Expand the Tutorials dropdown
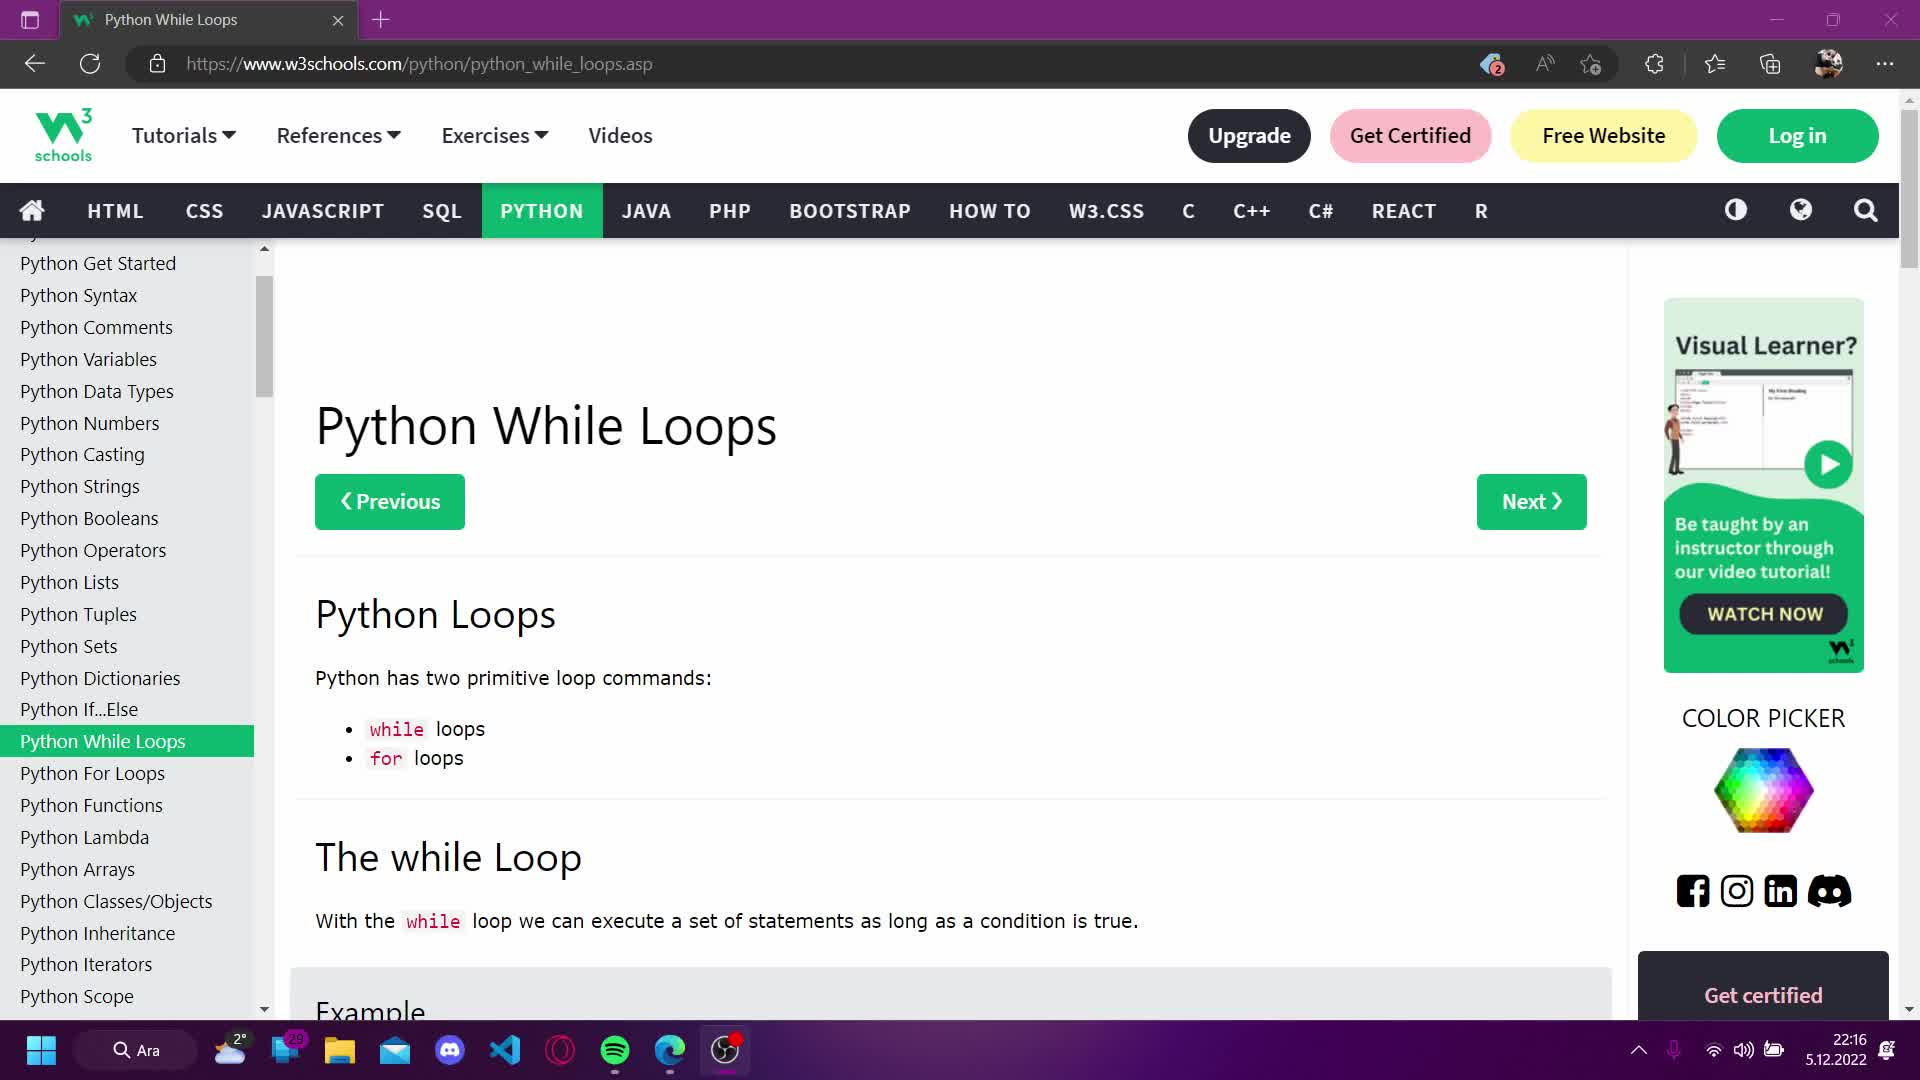Viewport: 1920px width, 1080px height. point(184,135)
